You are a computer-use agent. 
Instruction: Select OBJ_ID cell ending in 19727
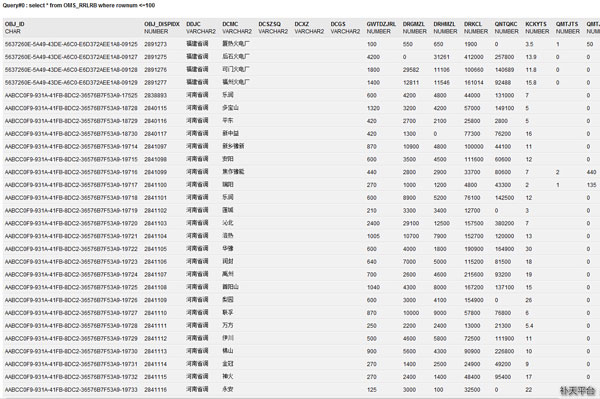(71, 313)
